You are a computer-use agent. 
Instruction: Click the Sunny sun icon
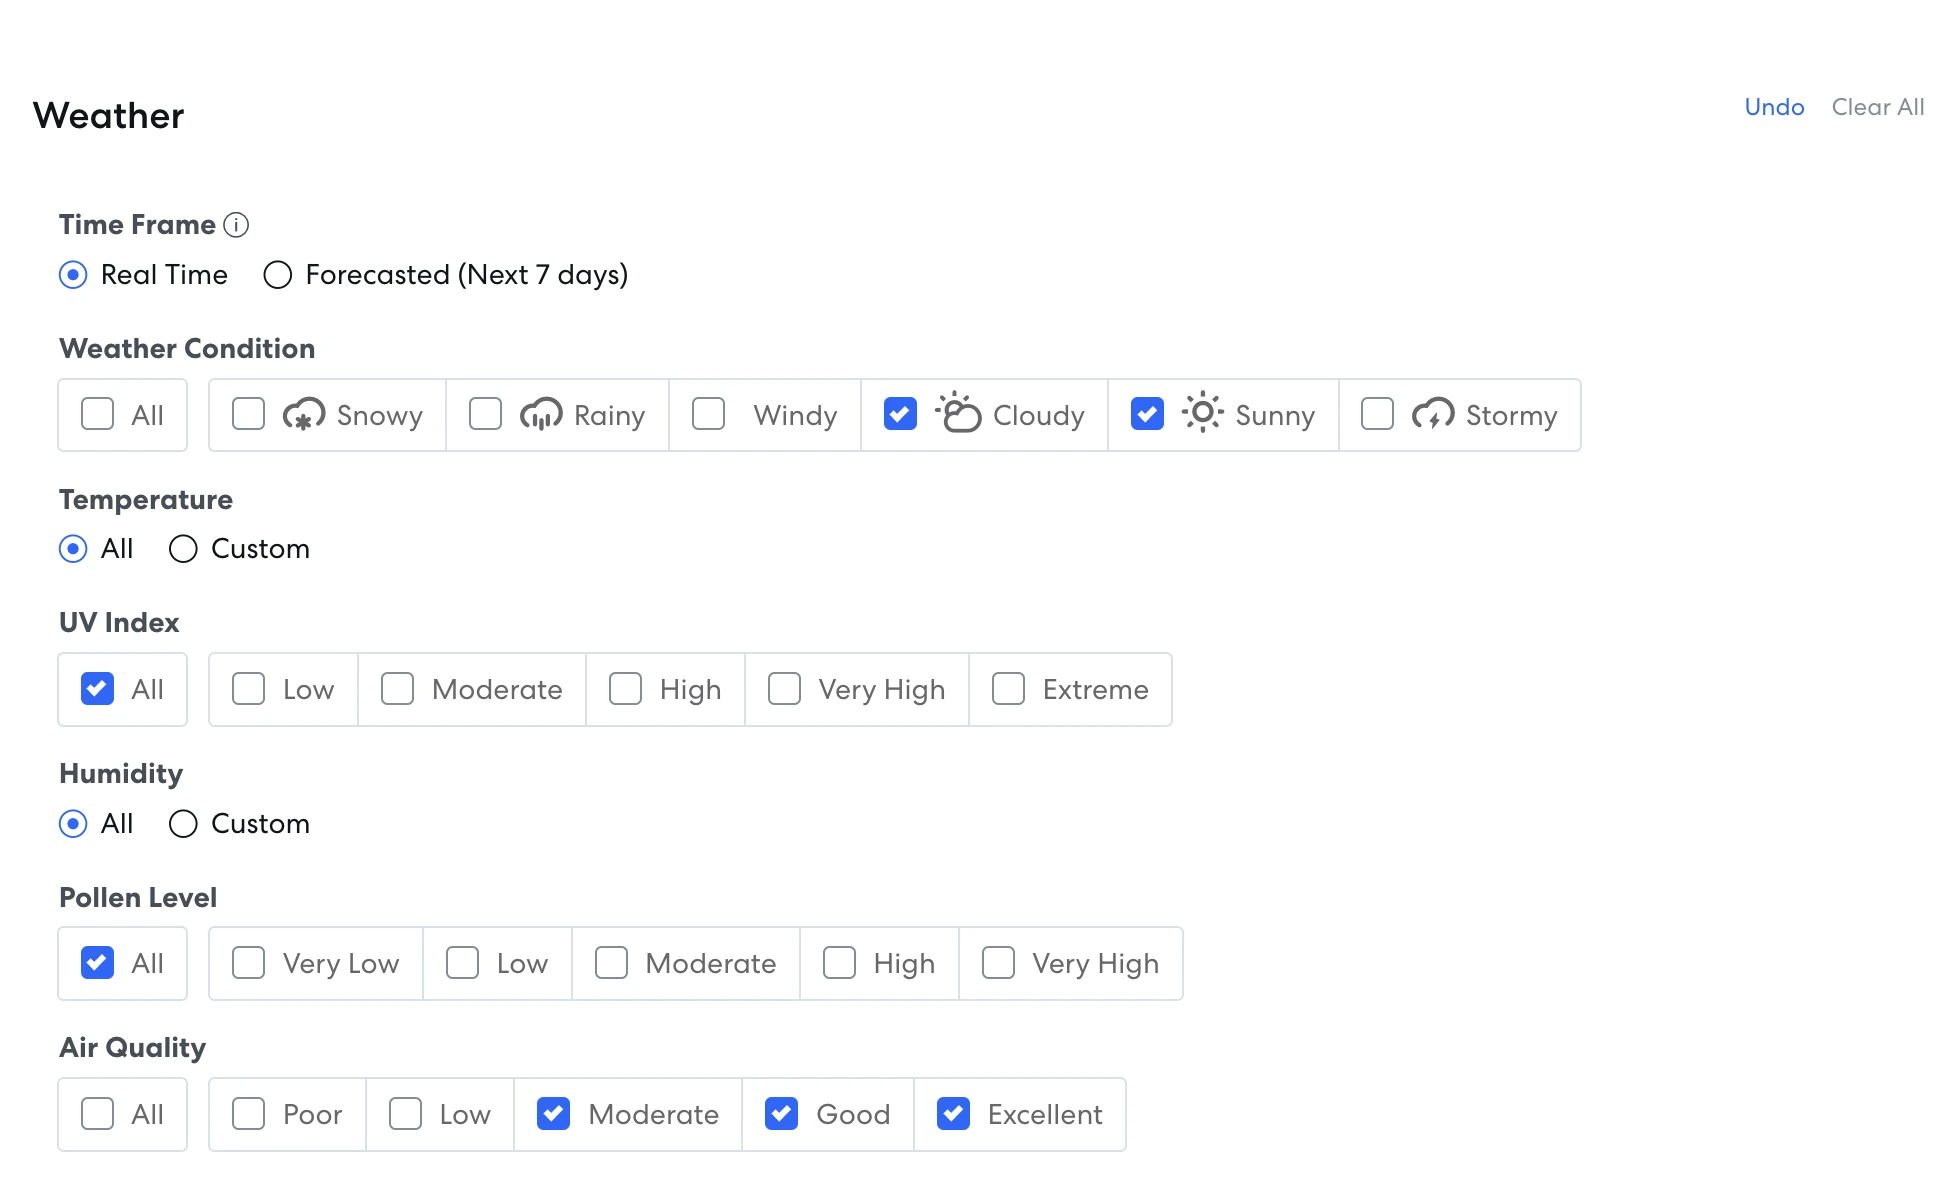click(x=1202, y=413)
